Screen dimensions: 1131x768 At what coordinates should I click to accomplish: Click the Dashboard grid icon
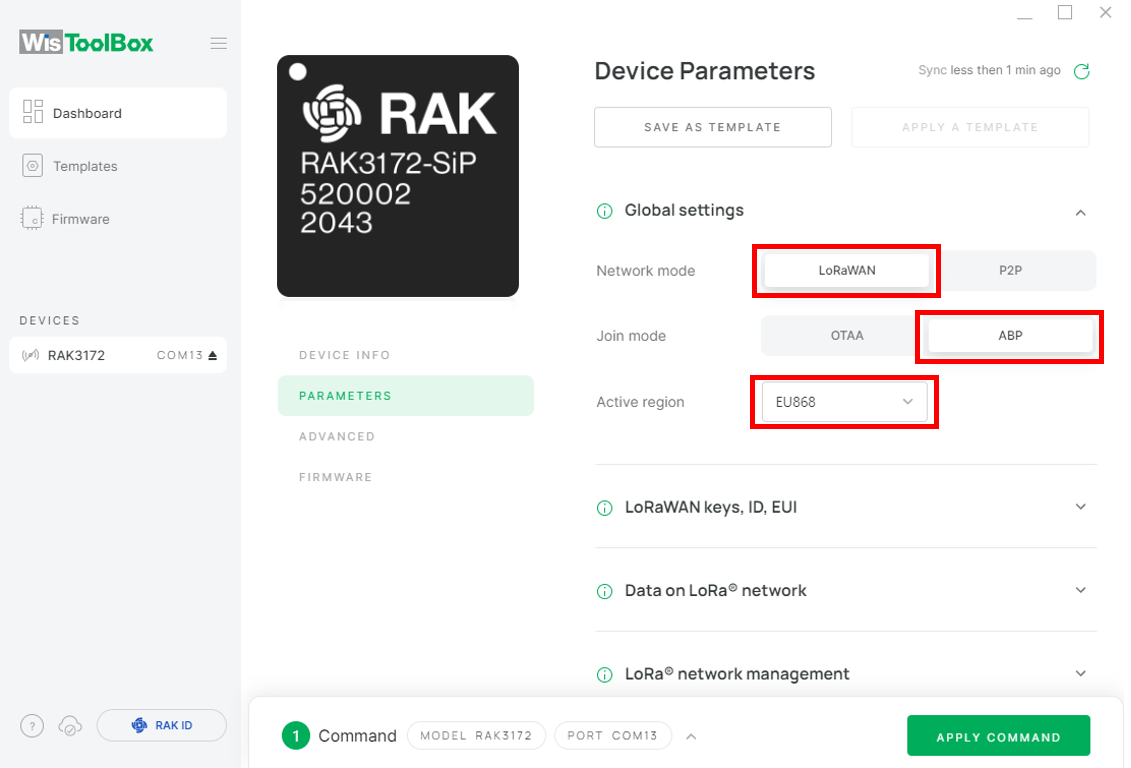point(32,112)
